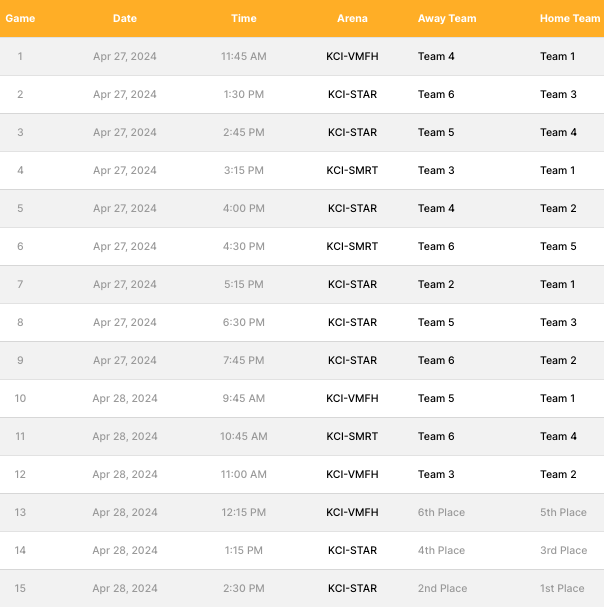This screenshot has height=607, width=604.
Task: Click the Home Team column header
Action: (x=570, y=18)
